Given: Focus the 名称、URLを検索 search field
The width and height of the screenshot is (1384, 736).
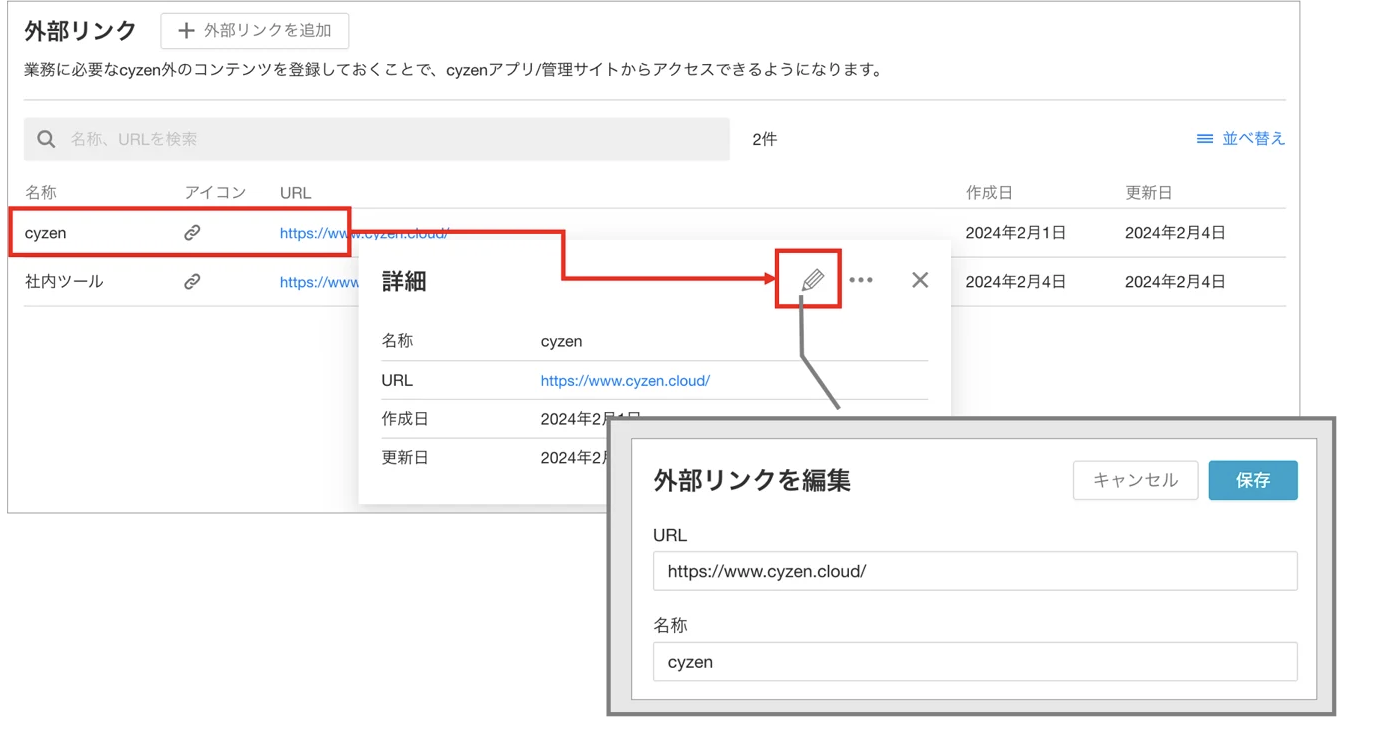Looking at the screenshot, I should [377, 139].
